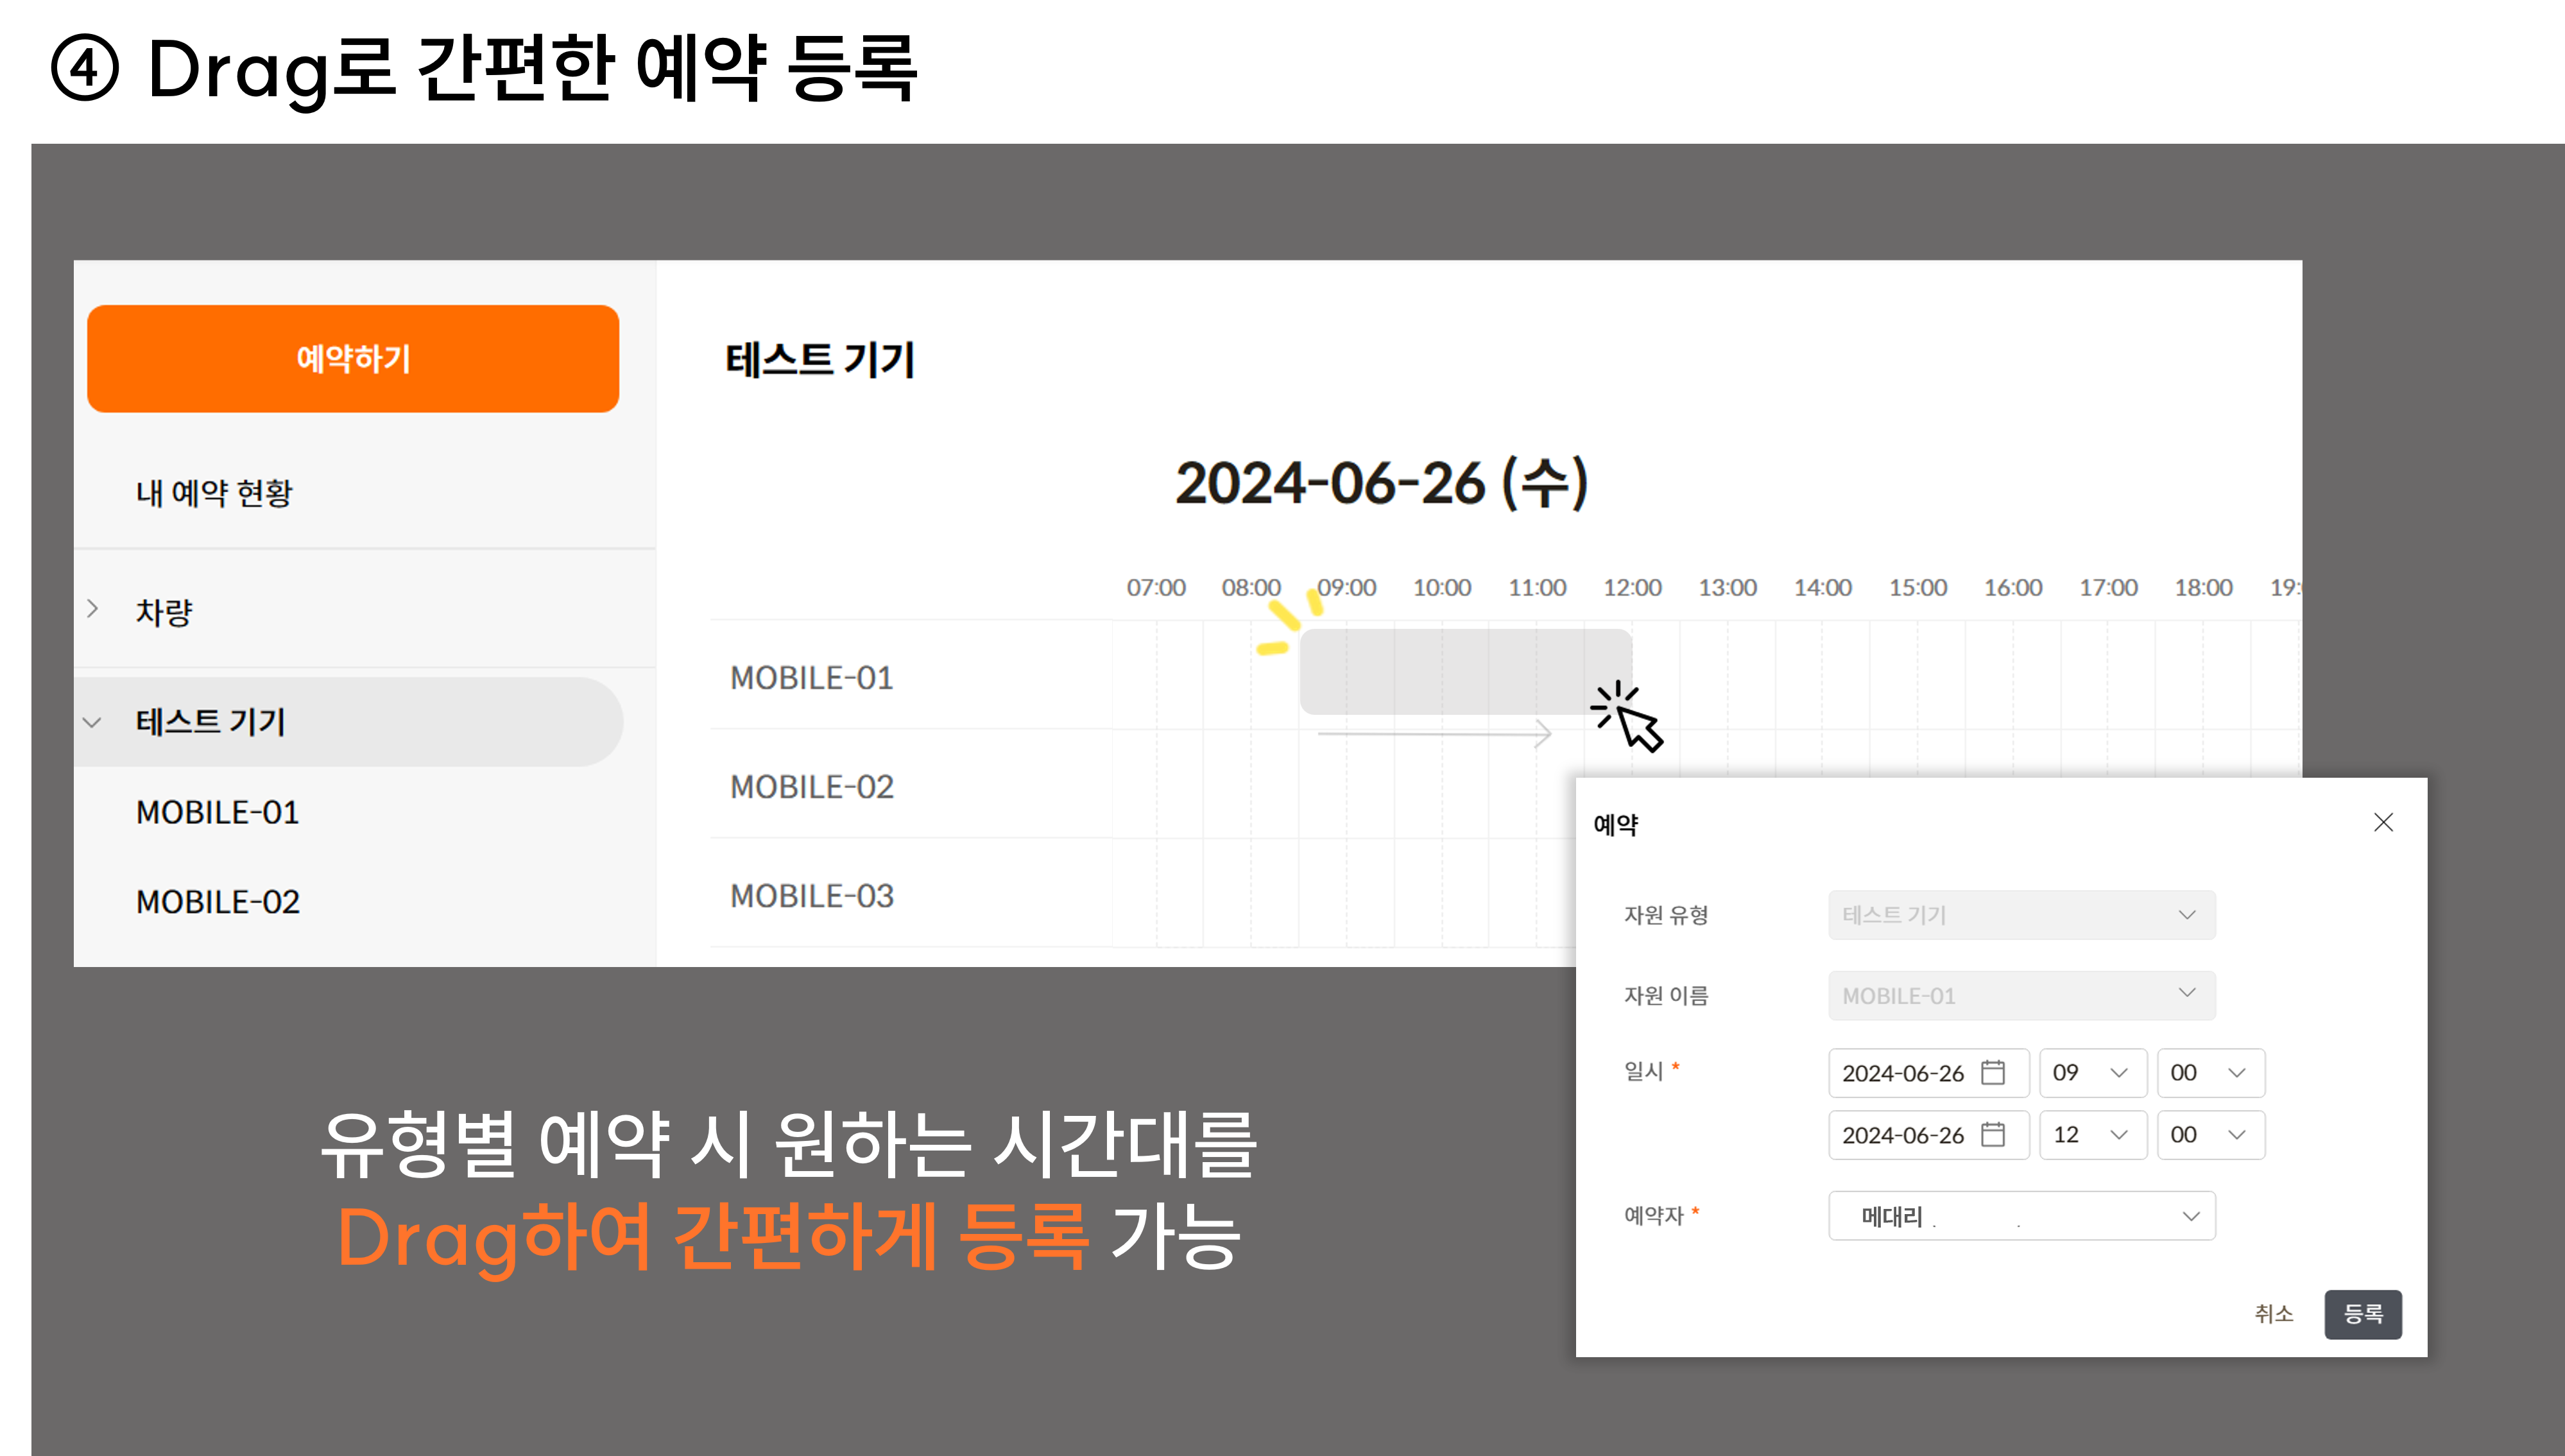Select MOBILE-01 in the sidebar

(218, 812)
